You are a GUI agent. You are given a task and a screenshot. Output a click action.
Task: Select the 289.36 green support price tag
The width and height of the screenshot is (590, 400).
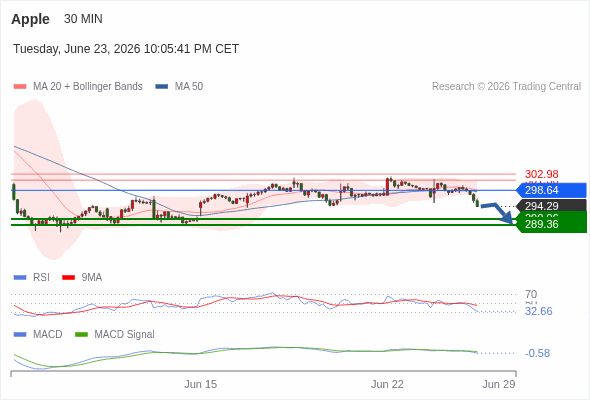tap(551, 224)
